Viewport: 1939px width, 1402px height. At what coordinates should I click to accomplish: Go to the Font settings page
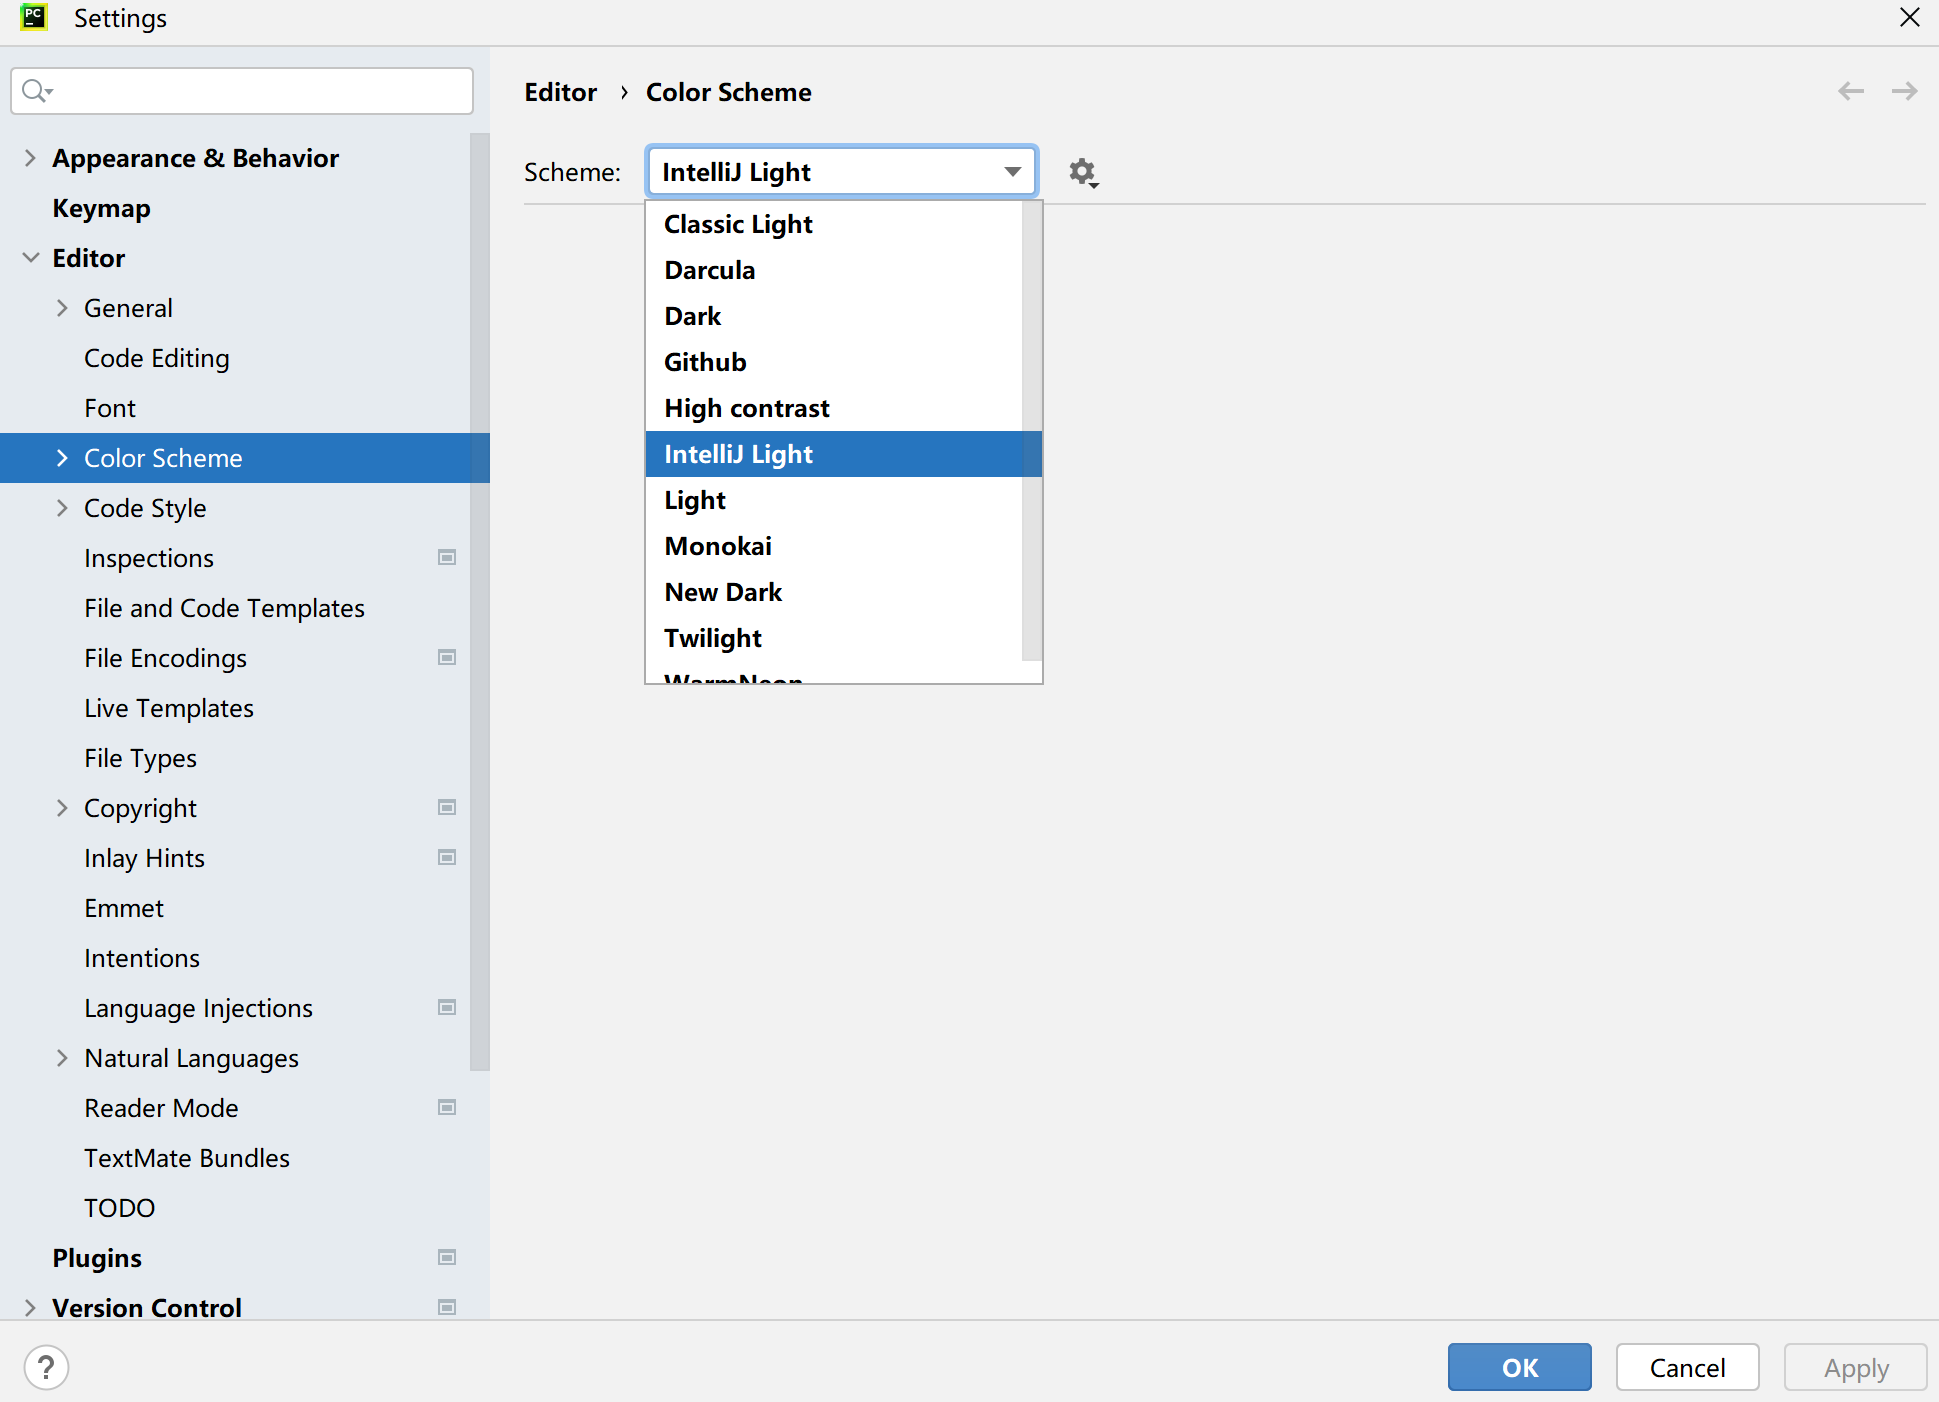[x=110, y=408]
